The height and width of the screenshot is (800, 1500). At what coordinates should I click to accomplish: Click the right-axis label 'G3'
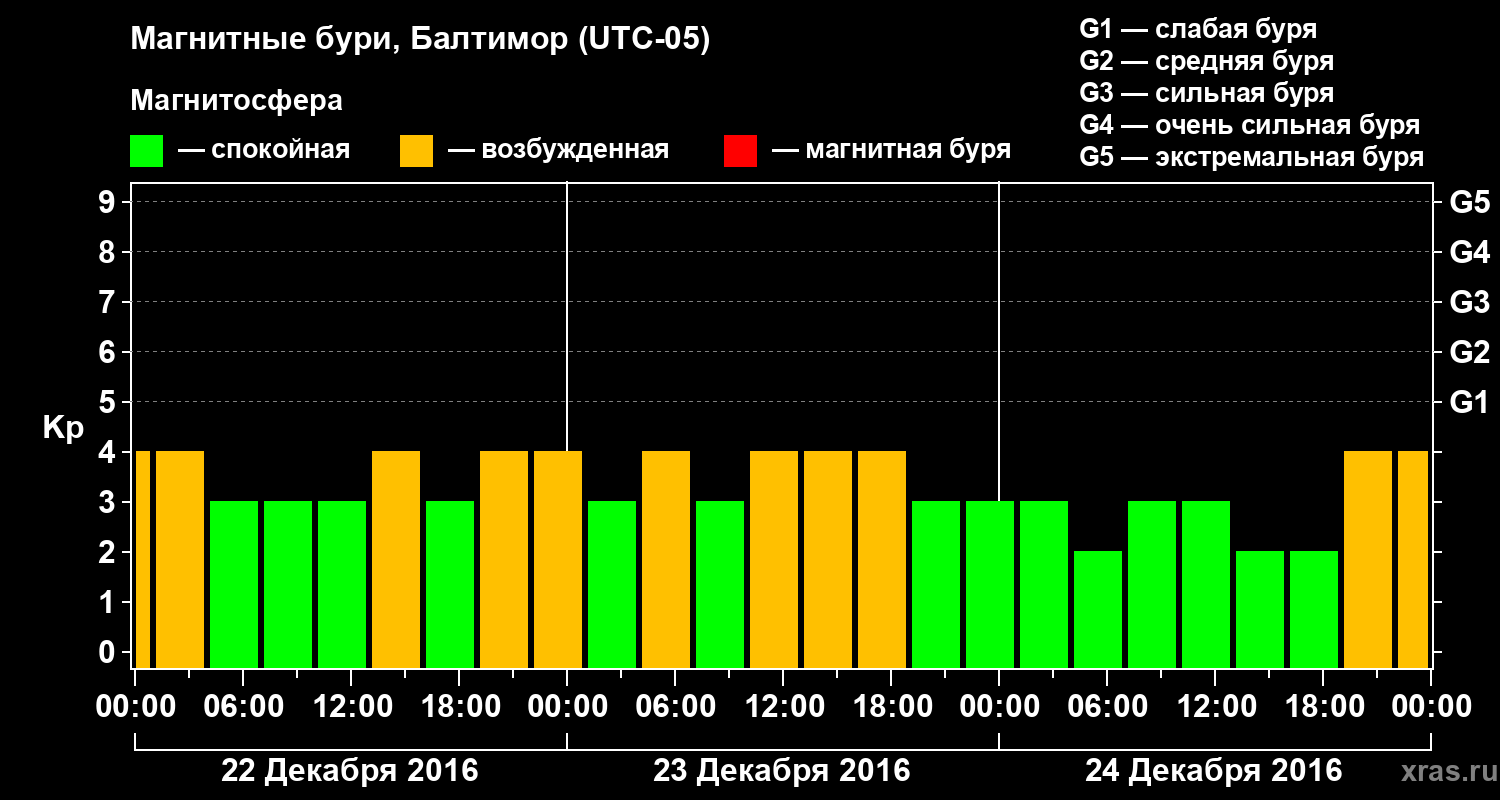point(1470,302)
